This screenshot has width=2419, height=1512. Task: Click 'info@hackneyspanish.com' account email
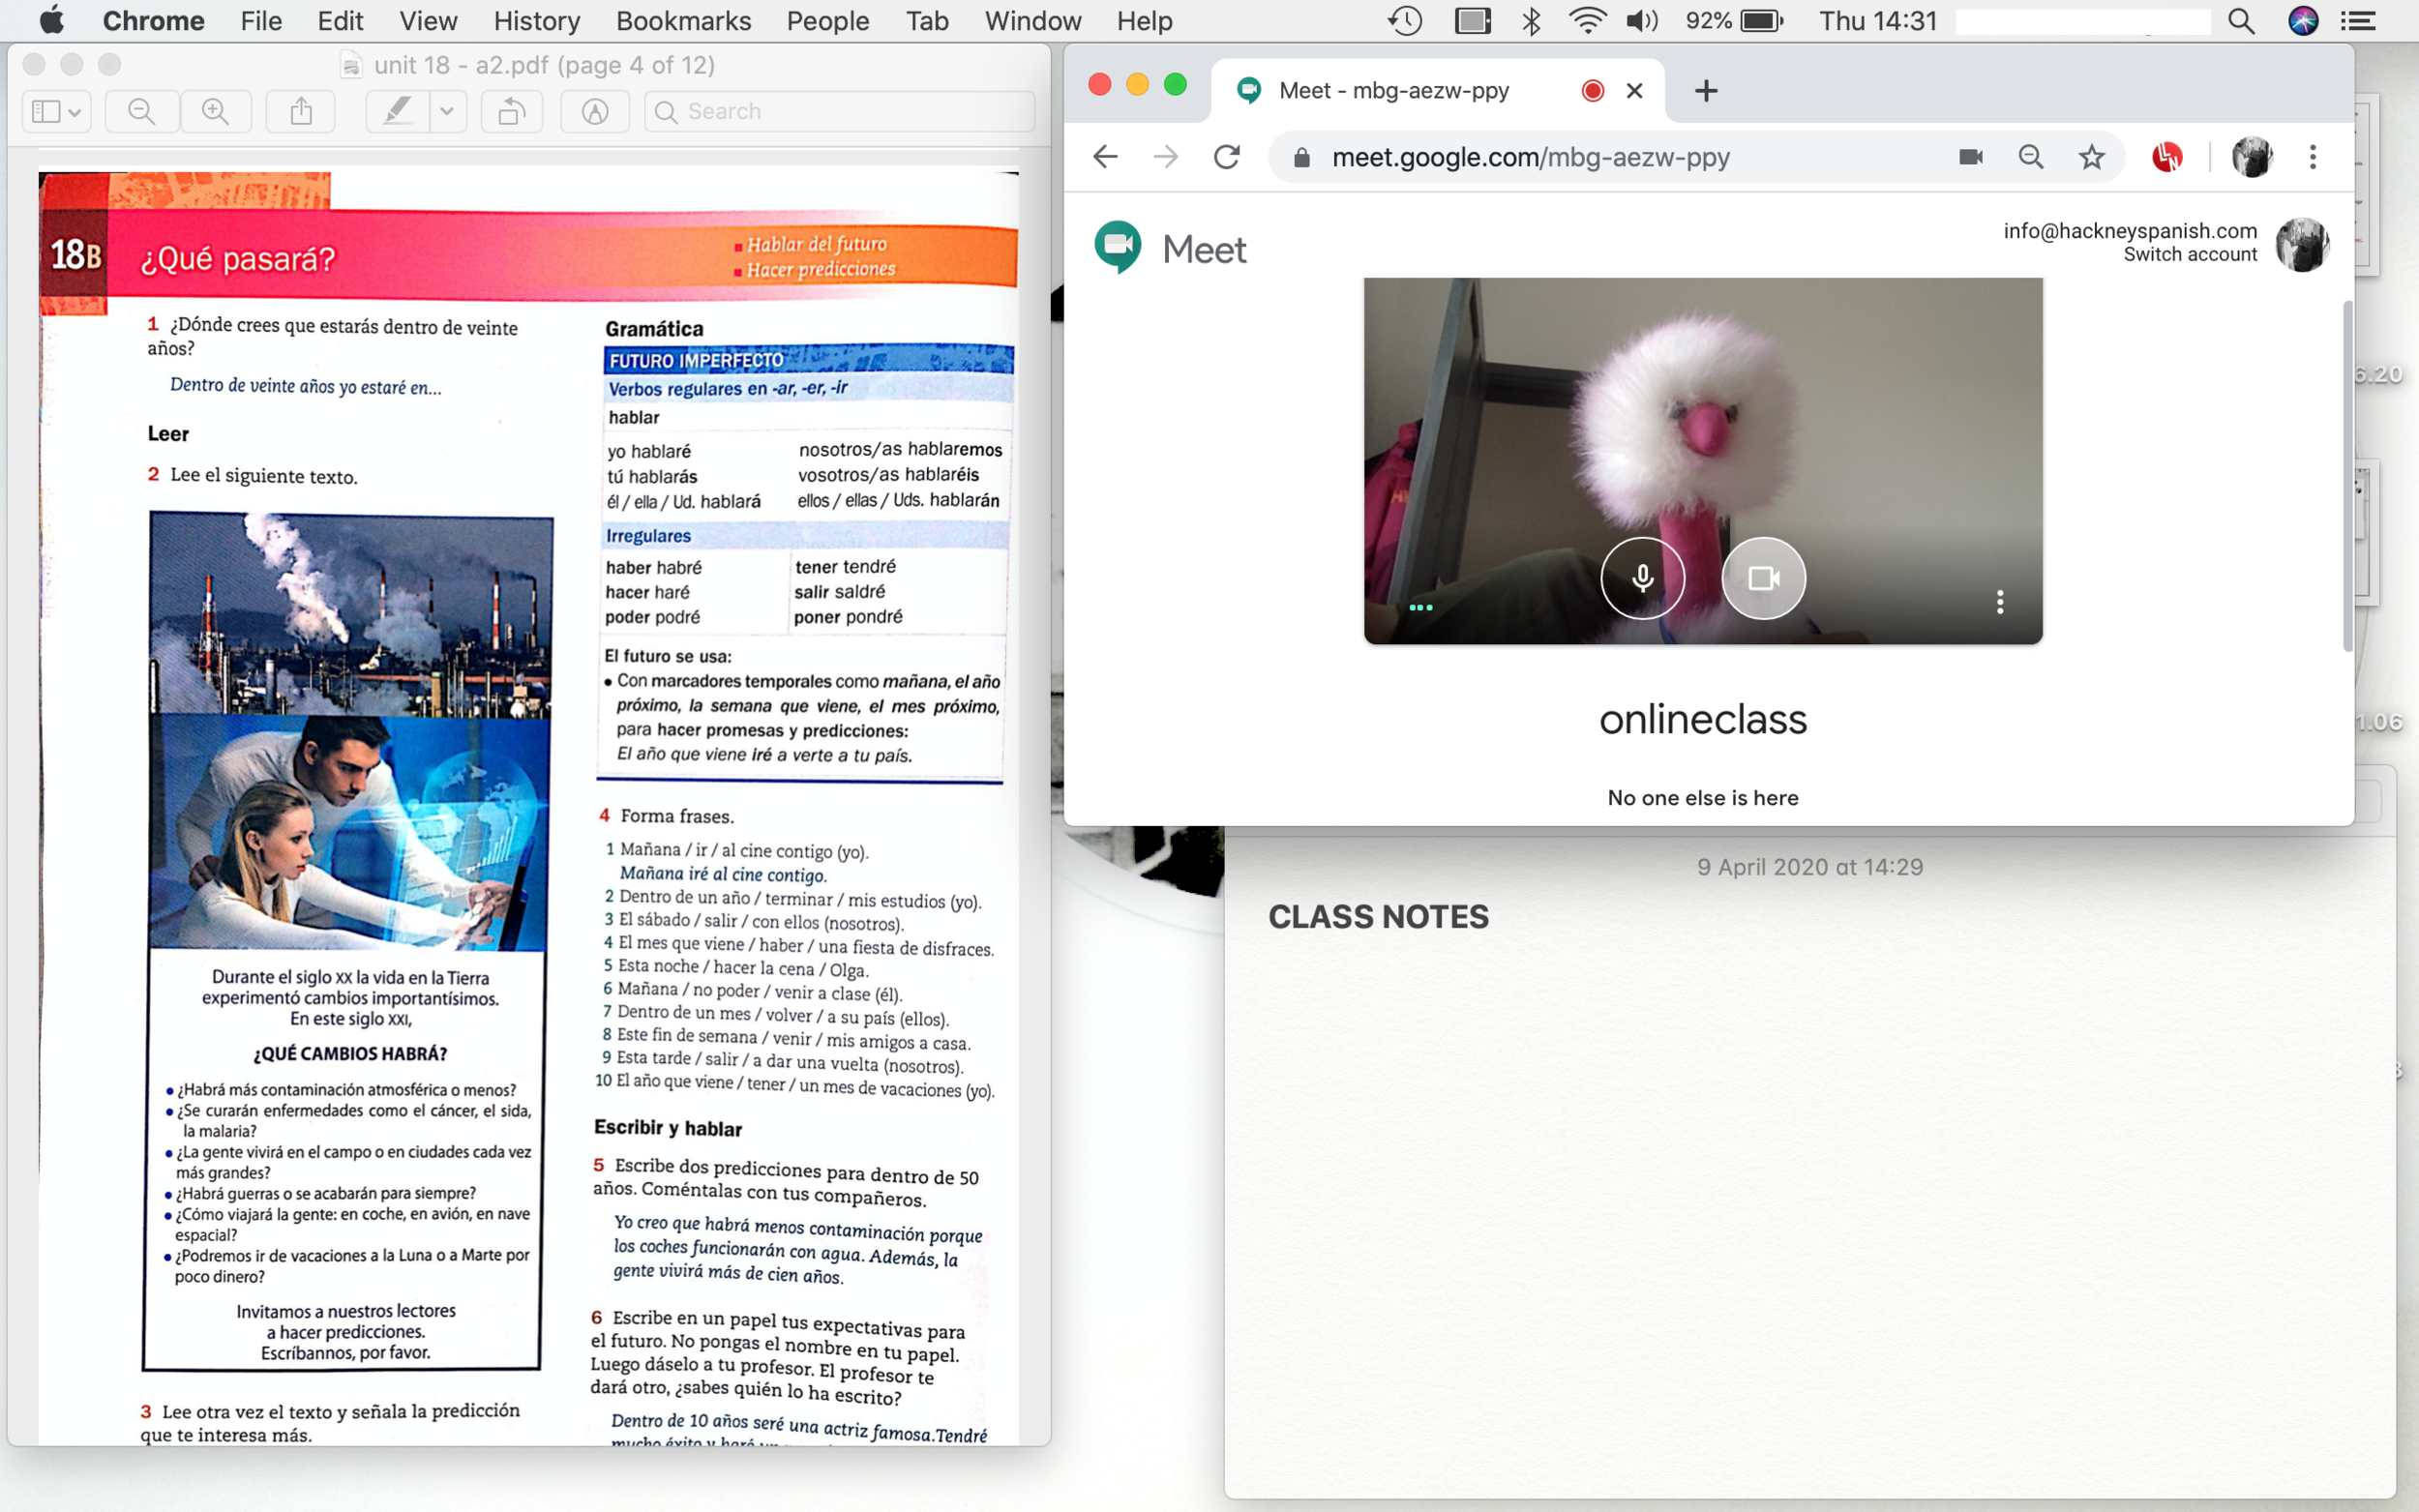2130,231
